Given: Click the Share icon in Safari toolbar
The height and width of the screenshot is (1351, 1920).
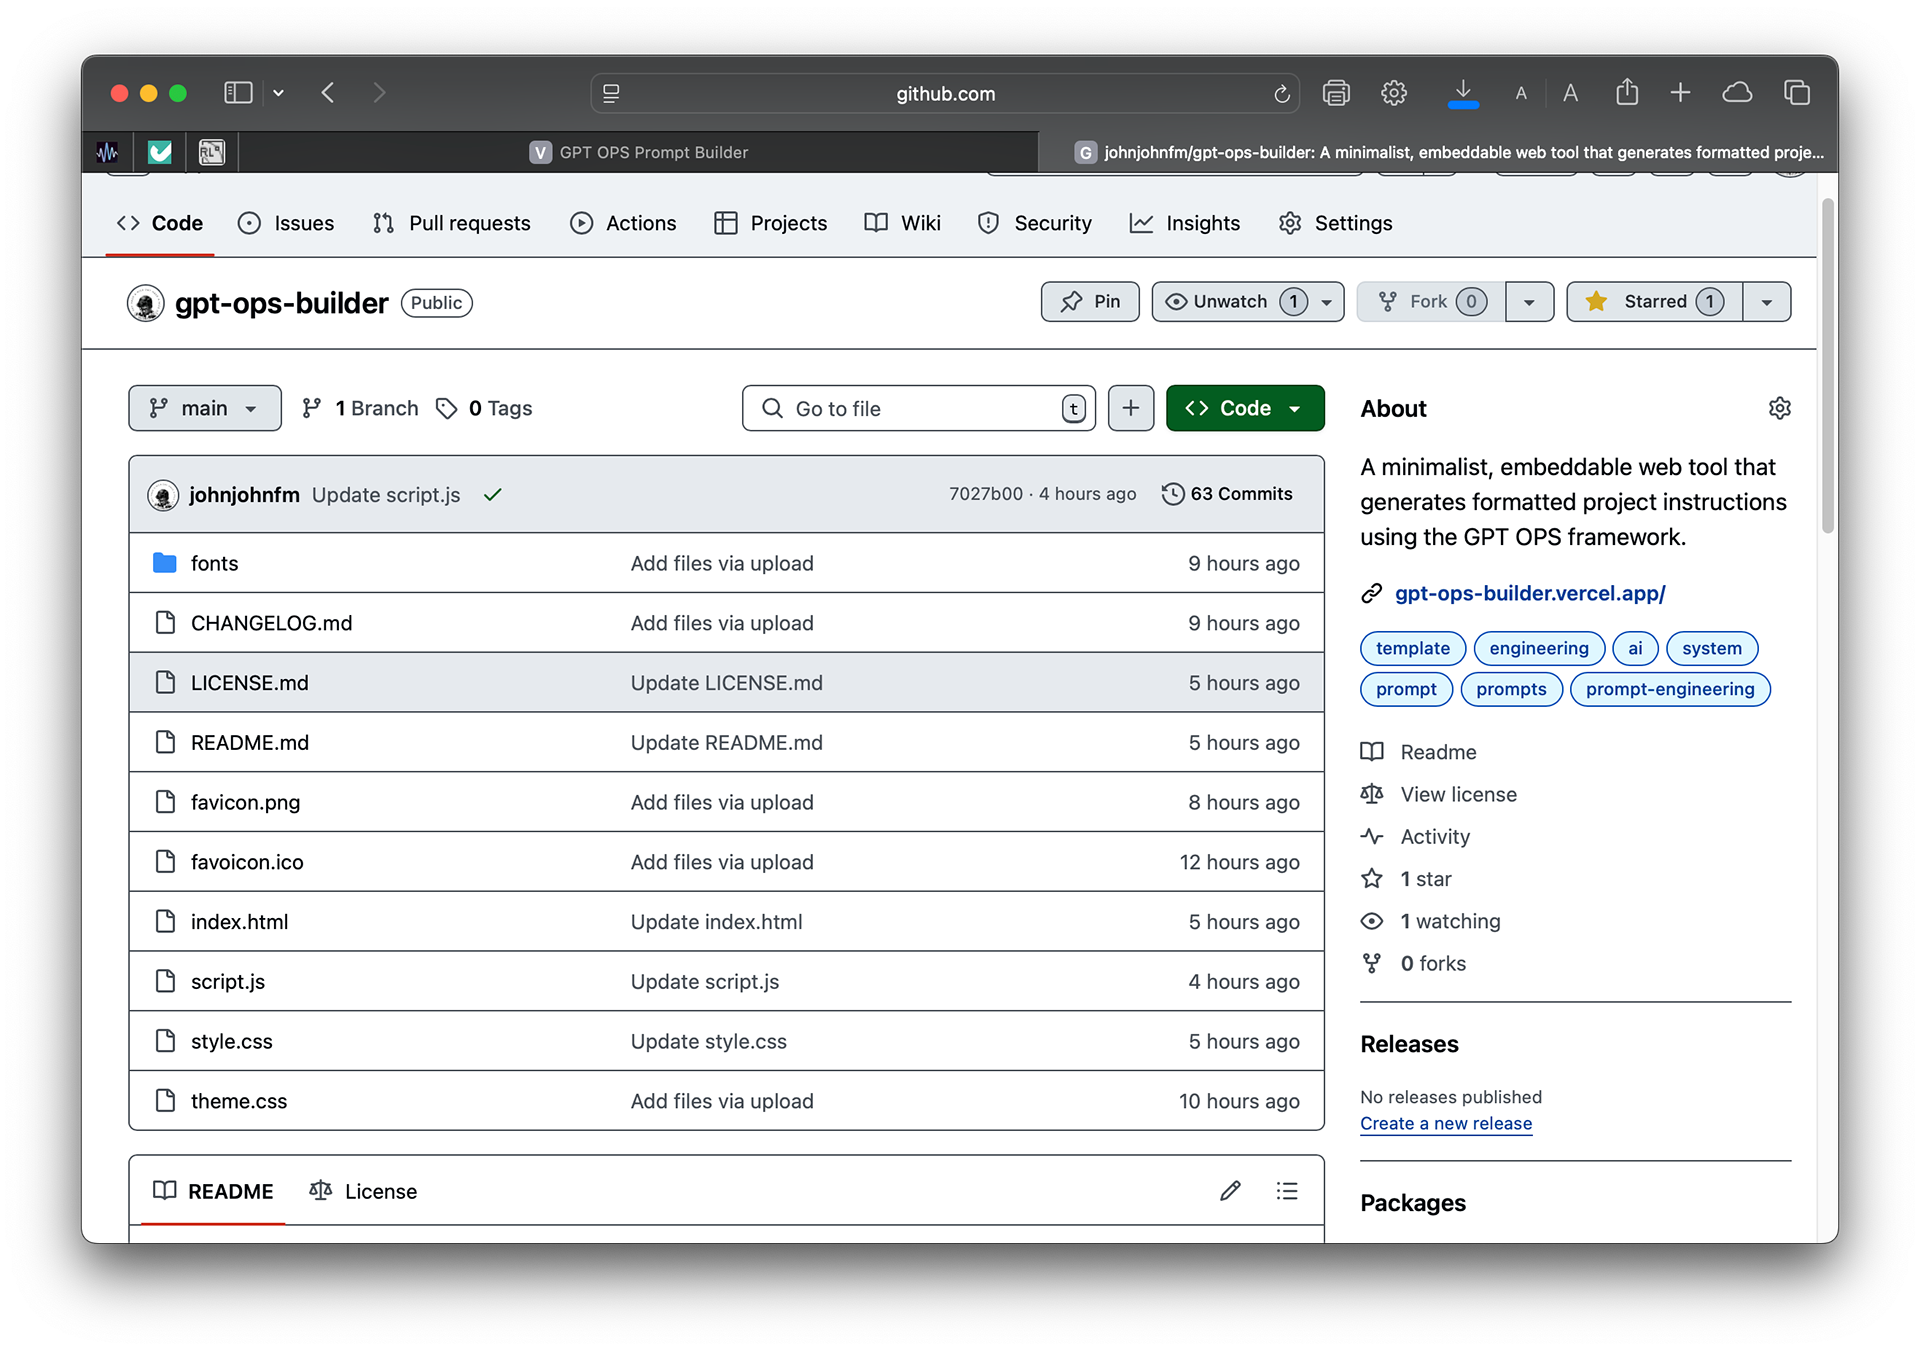Looking at the screenshot, I should click(1627, 92).
